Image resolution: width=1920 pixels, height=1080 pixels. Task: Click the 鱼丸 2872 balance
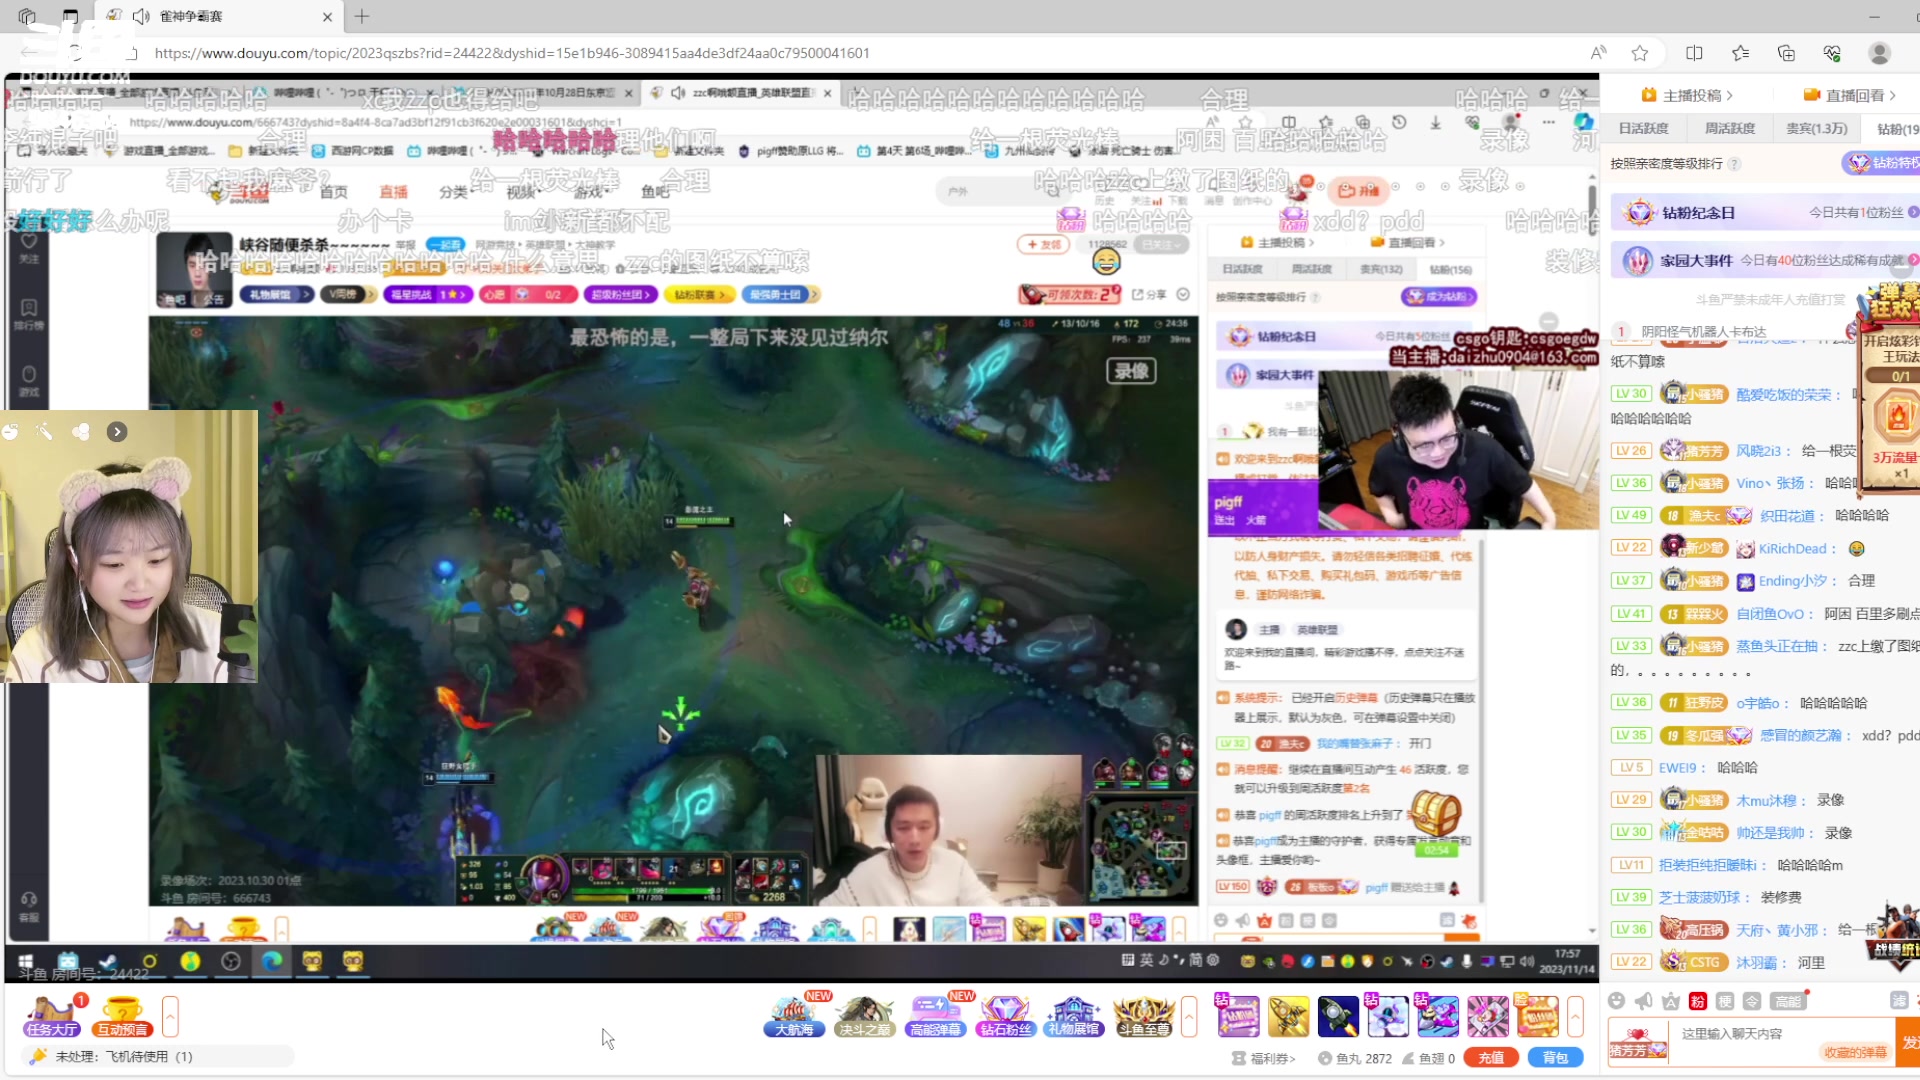[1354, 1058]
